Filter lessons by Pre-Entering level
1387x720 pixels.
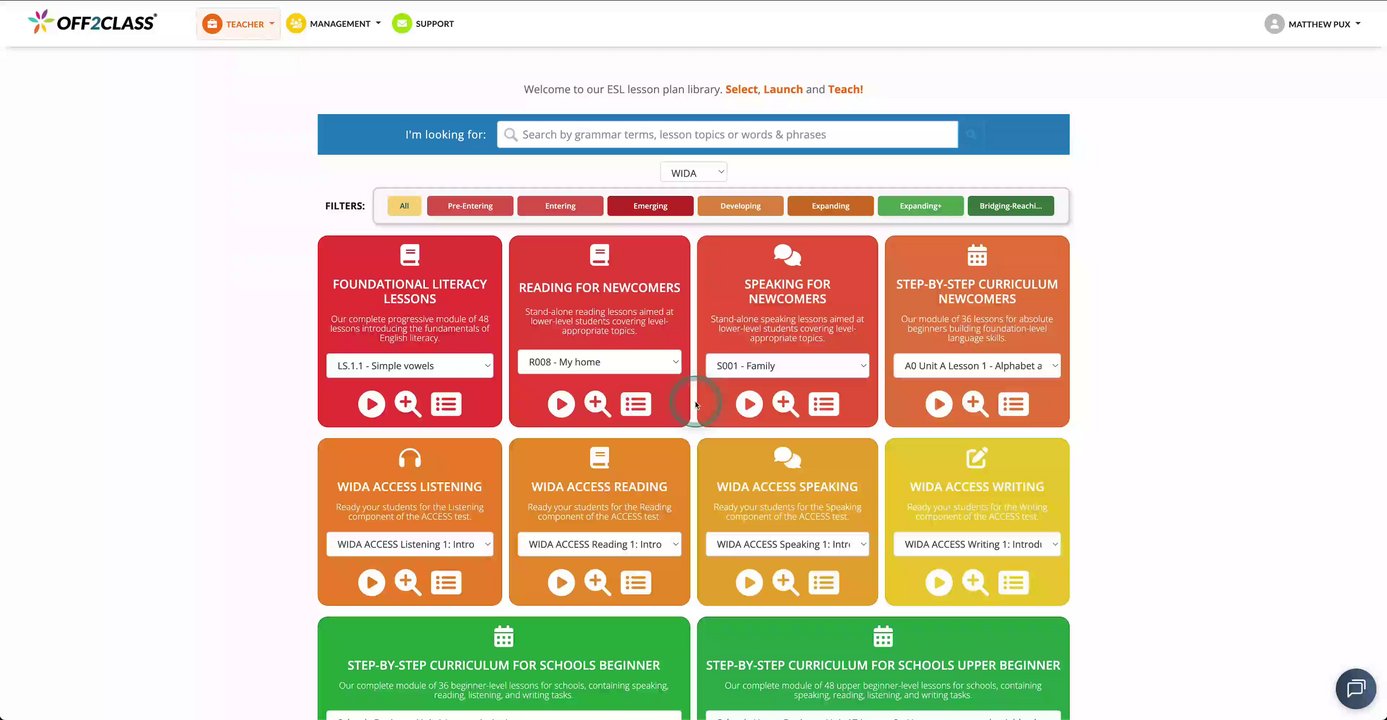470,206
